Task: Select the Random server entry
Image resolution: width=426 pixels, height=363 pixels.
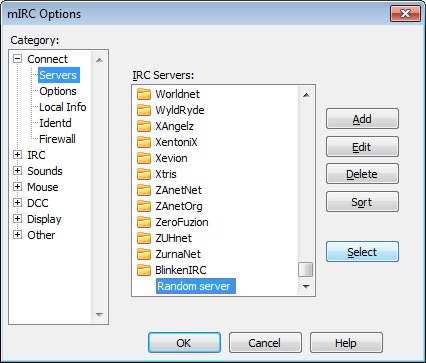Action: click(196, 286)
